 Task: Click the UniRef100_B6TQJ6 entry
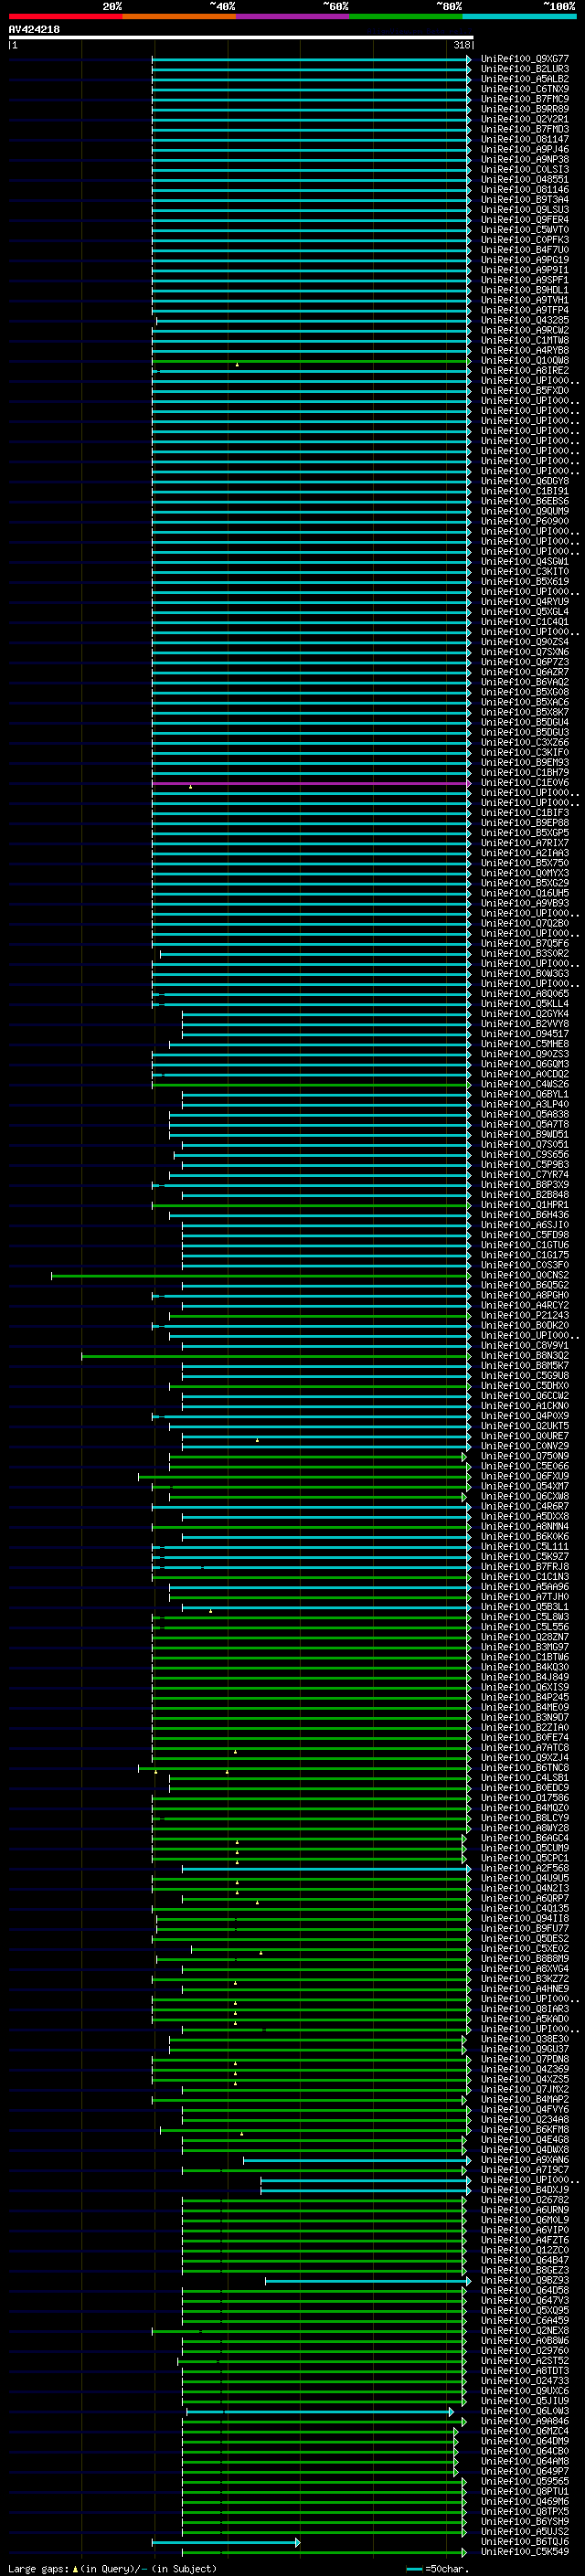pyautogui.click(x=524, y=2542)
